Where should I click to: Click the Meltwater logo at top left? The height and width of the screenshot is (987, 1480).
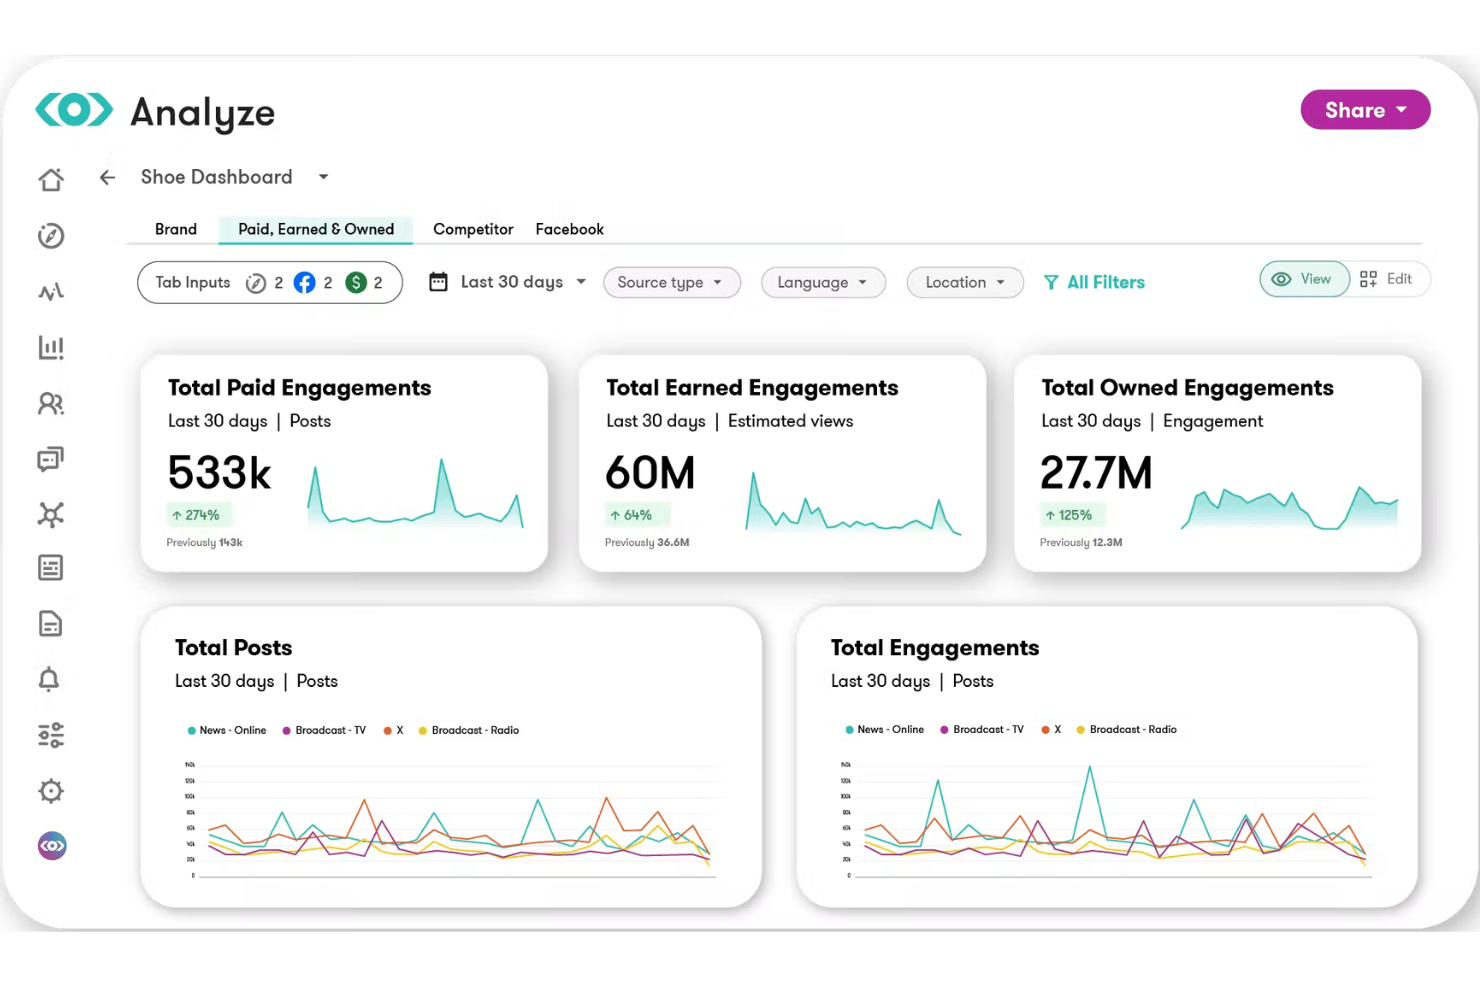[74, 110]
